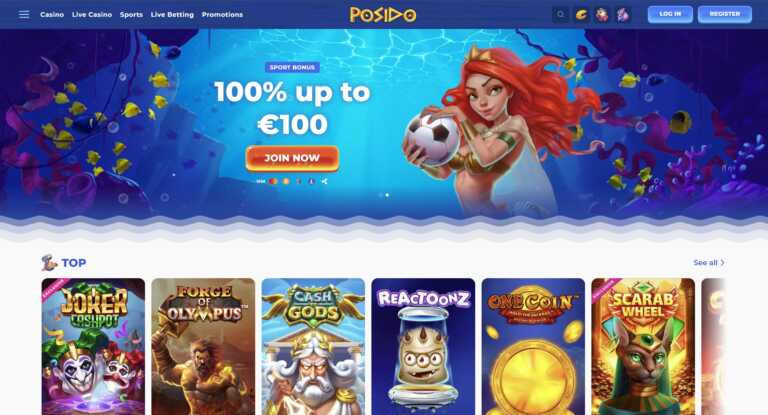Go to the Casino menu item
The width and height of the screenshot is (768, 415).
52,15
